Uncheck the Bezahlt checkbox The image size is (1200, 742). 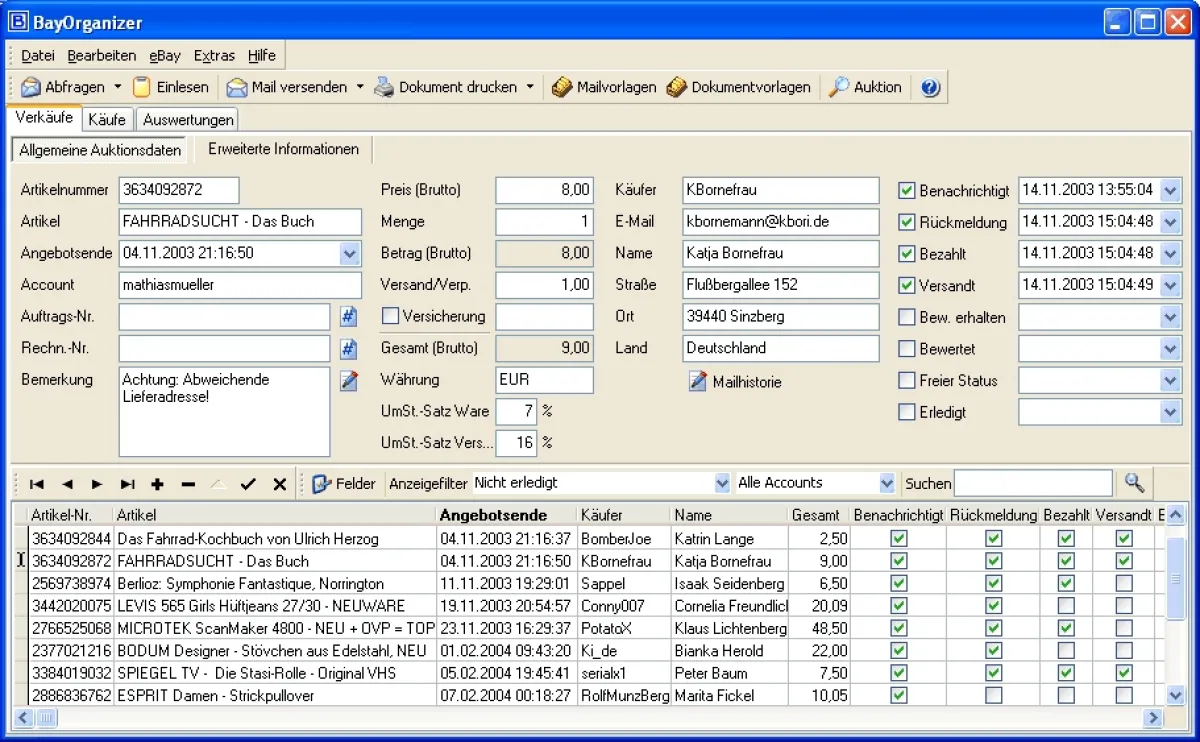click(907, 254)
